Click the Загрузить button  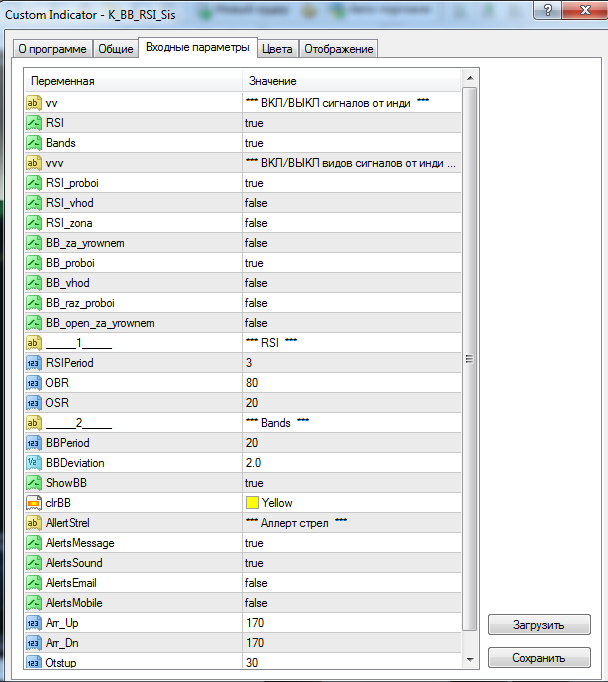(538, 625)
